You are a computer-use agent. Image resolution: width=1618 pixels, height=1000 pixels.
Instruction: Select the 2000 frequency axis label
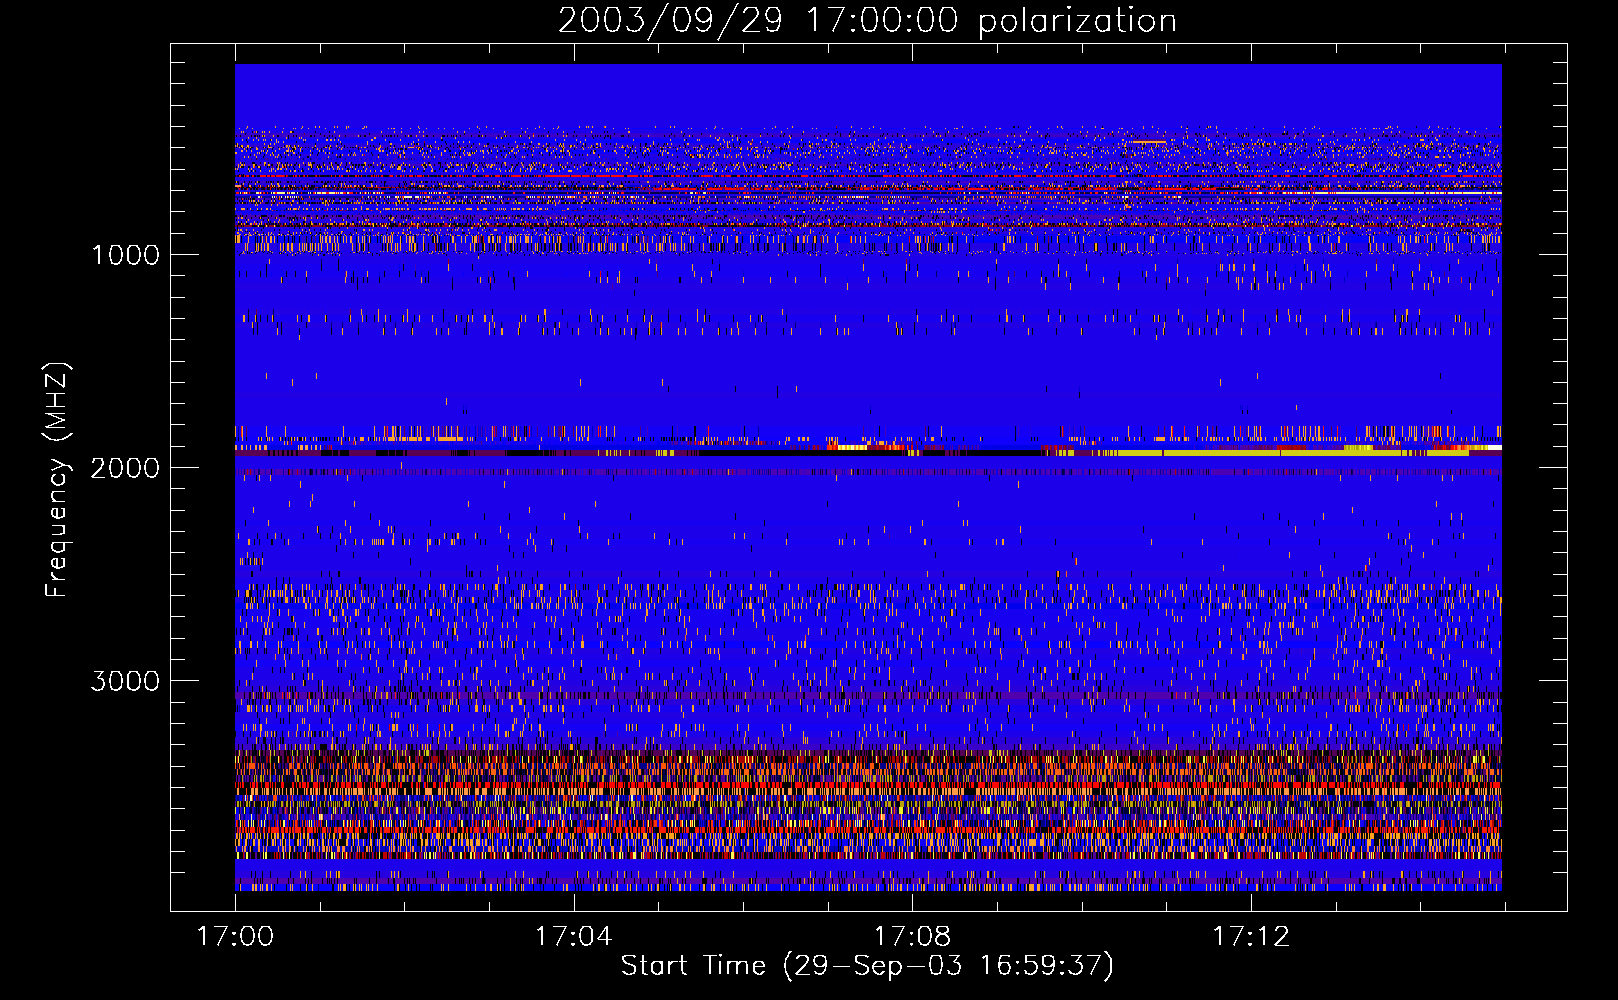(125, 468)
